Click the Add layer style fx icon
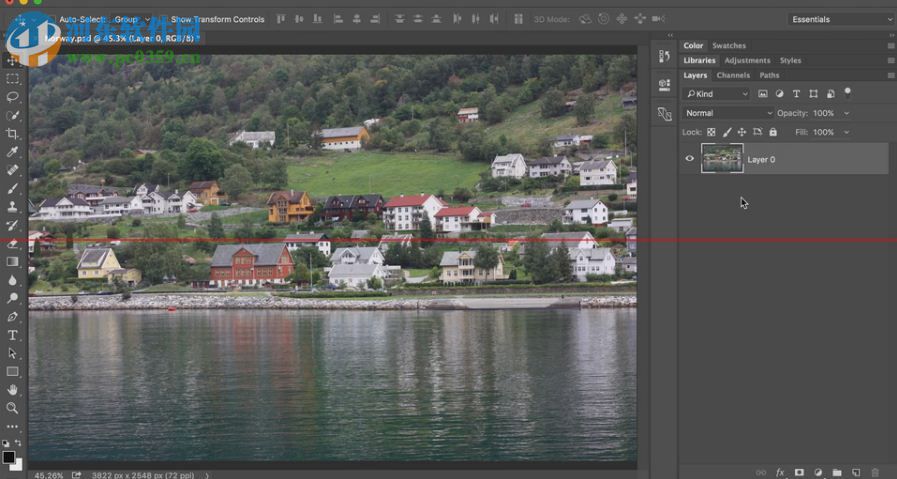897x479 pixels. (780, 473)
